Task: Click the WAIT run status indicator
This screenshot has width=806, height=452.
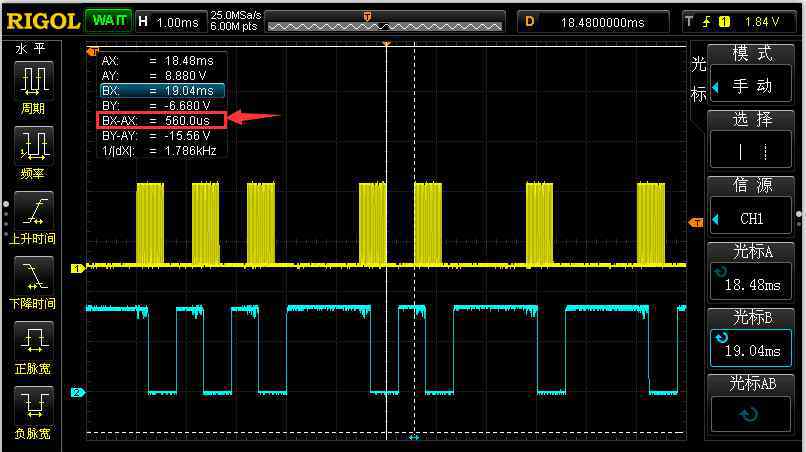Action: click(108, 21)
